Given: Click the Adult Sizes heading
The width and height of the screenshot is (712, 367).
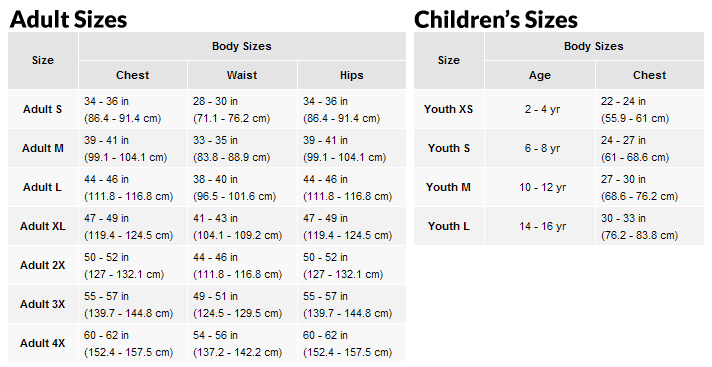Looking at the screenshot, I should (68, 20).
